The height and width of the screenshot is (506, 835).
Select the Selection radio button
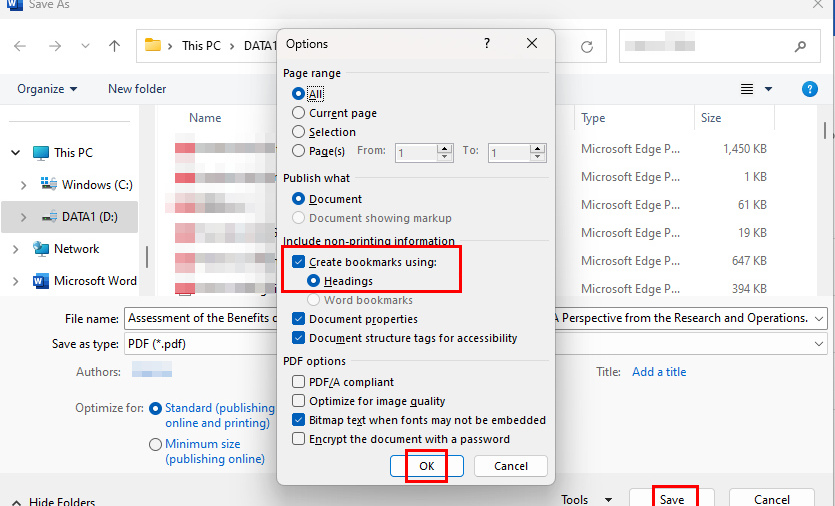tap(298, 132)
